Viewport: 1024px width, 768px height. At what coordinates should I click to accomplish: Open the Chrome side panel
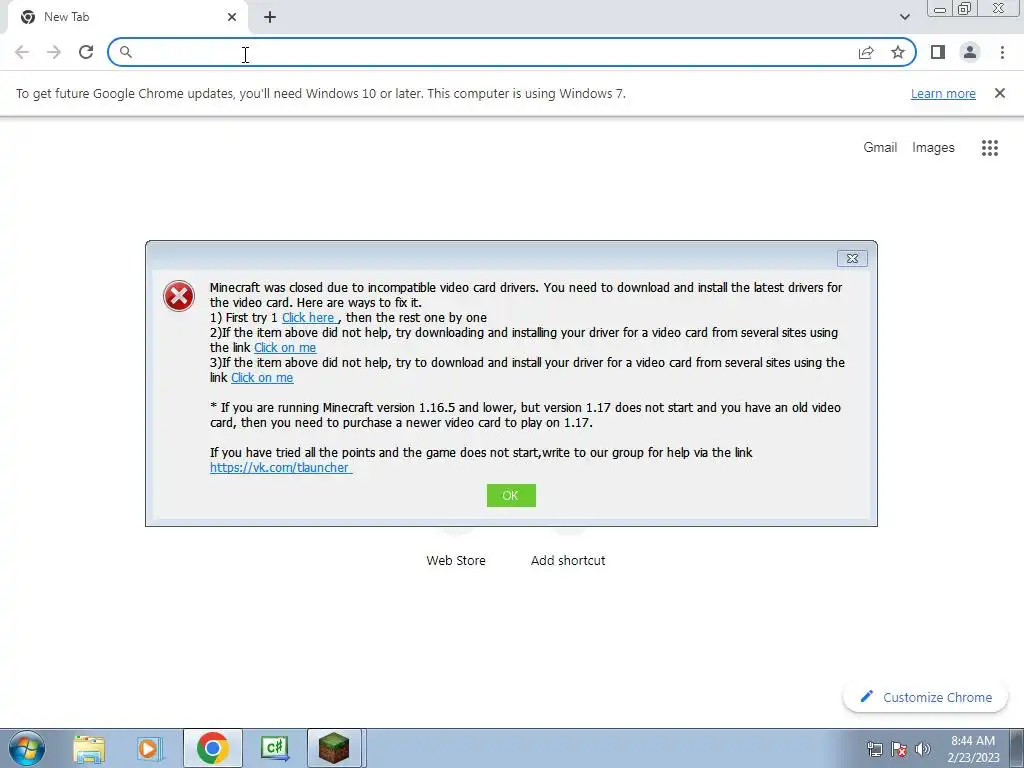(x=938, y=52)
